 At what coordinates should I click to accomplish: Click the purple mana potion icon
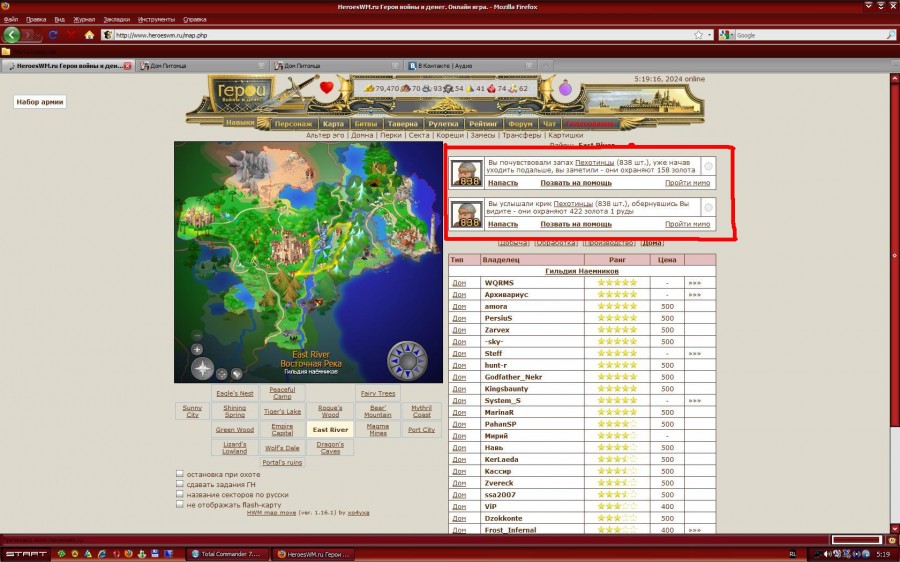coord(566,88)
